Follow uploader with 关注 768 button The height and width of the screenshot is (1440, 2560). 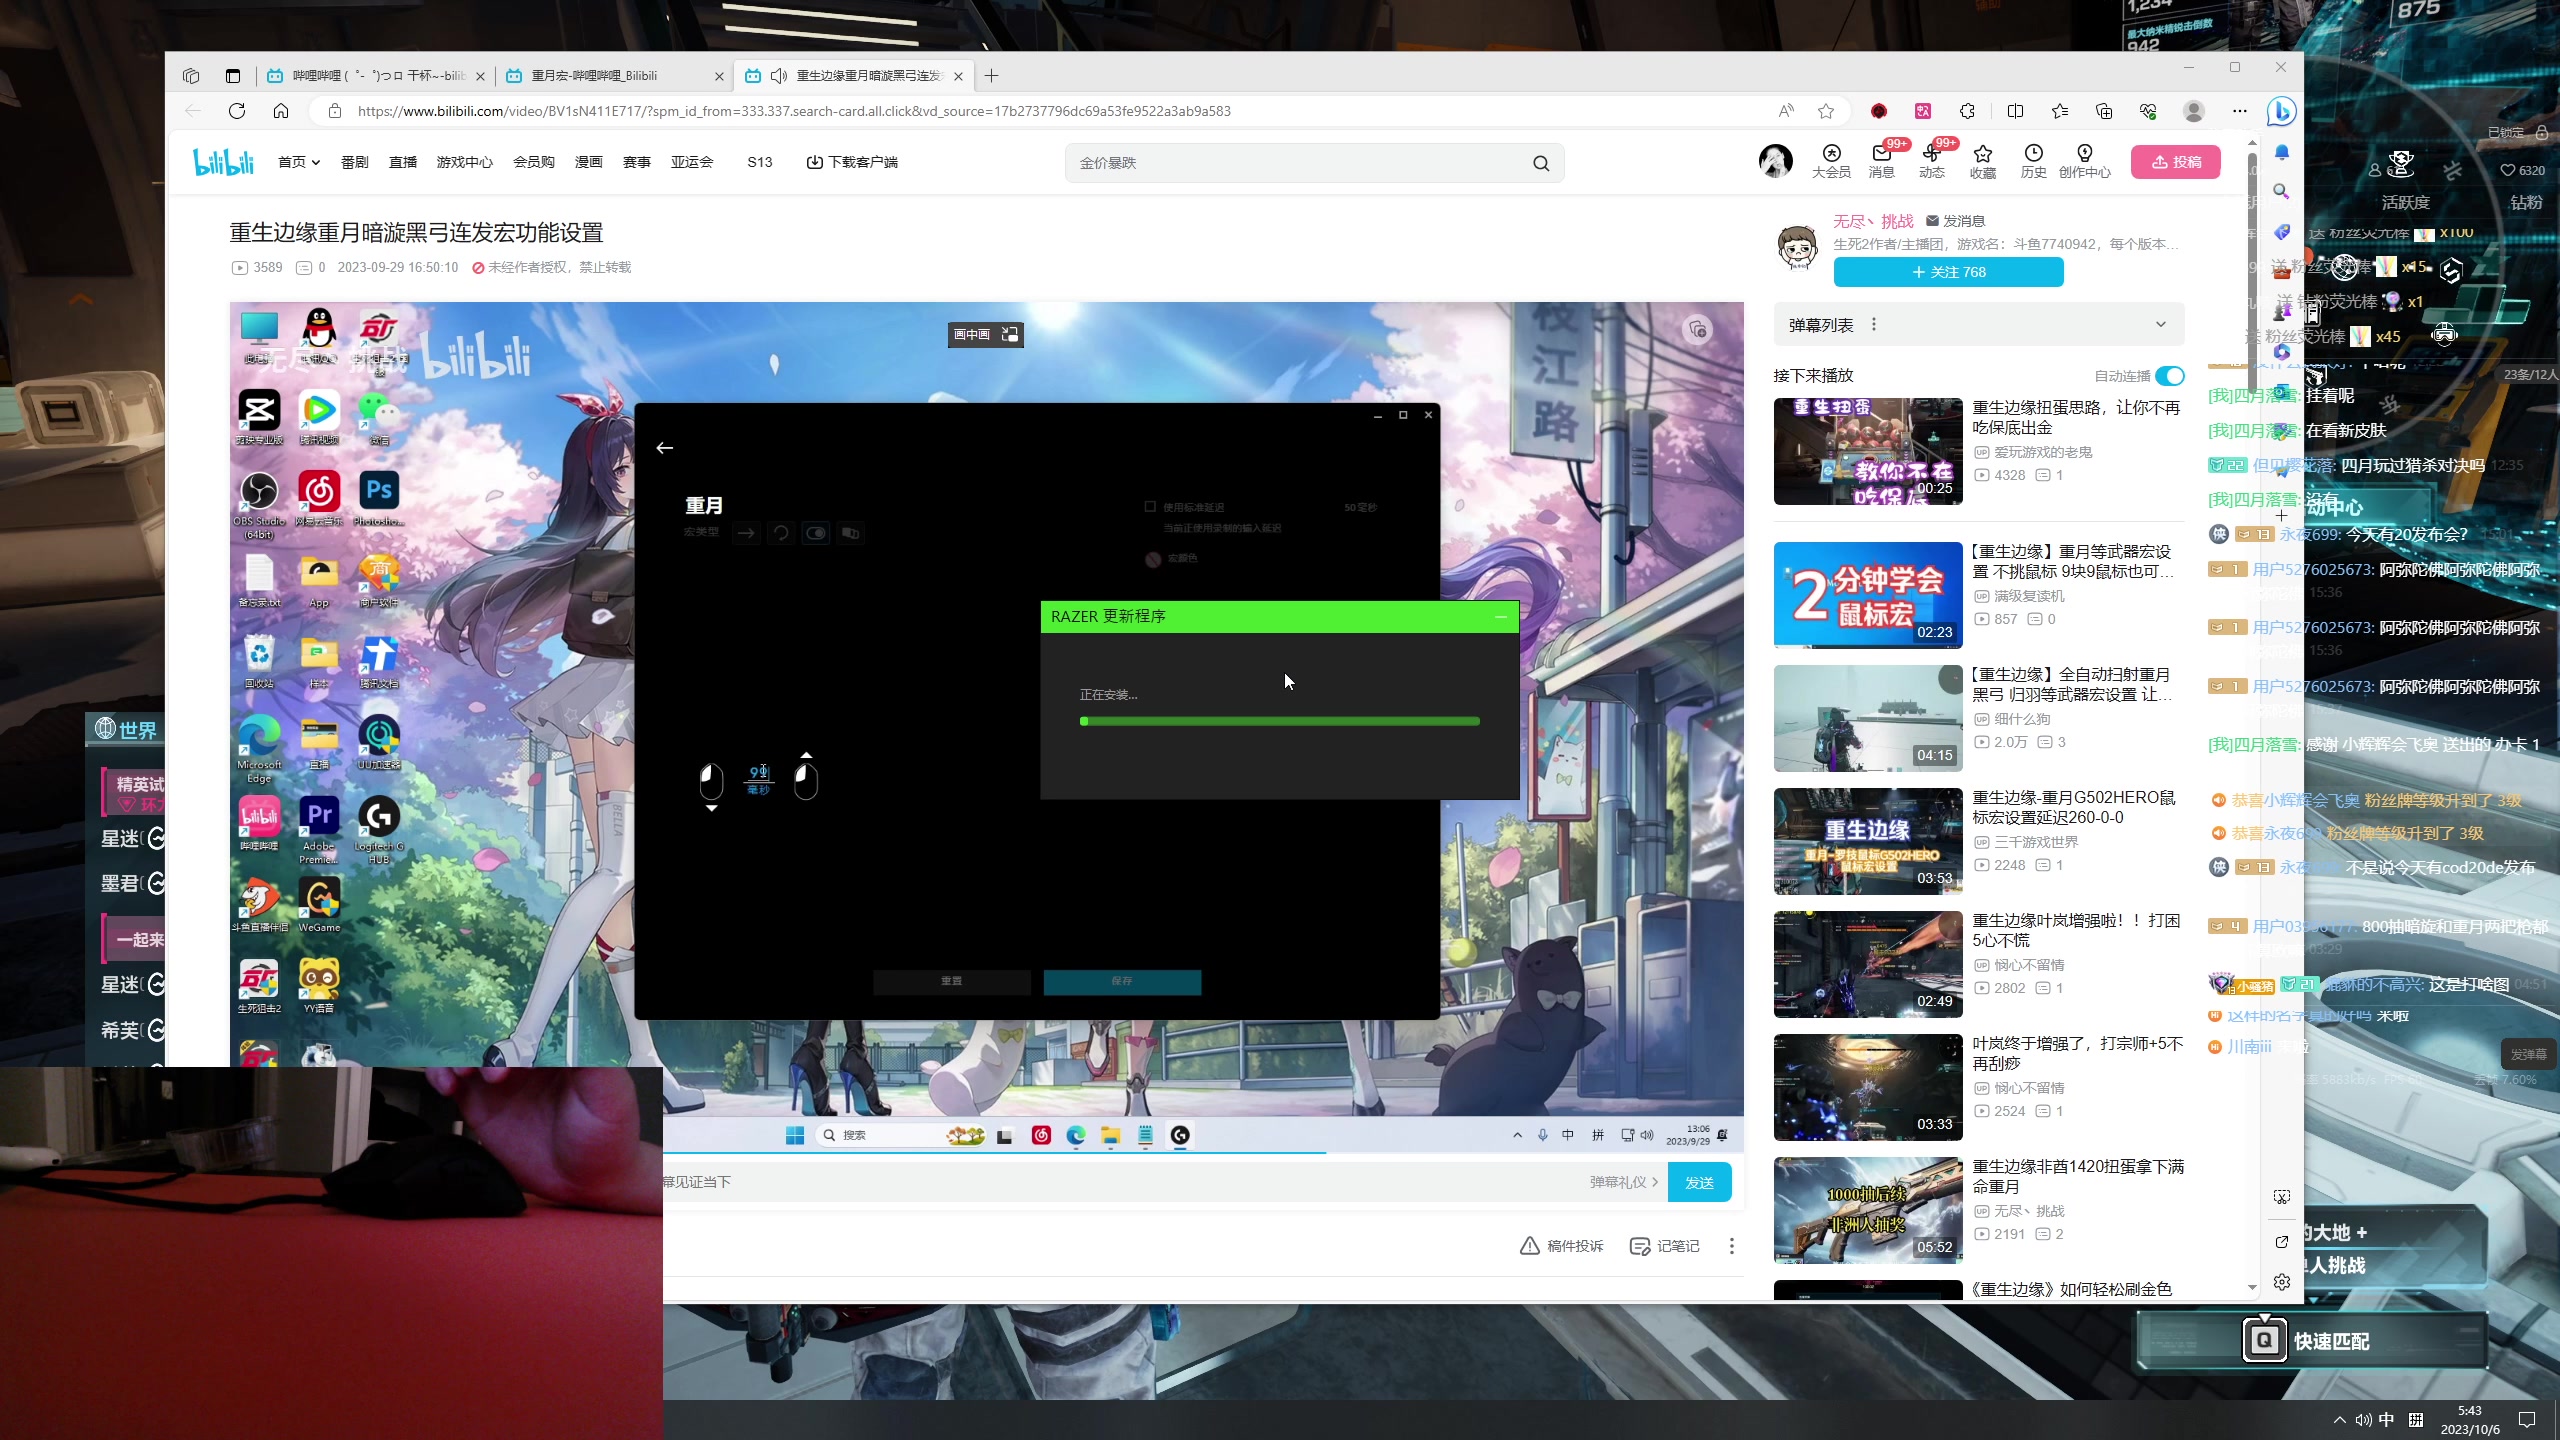[x=1948, y=272]
